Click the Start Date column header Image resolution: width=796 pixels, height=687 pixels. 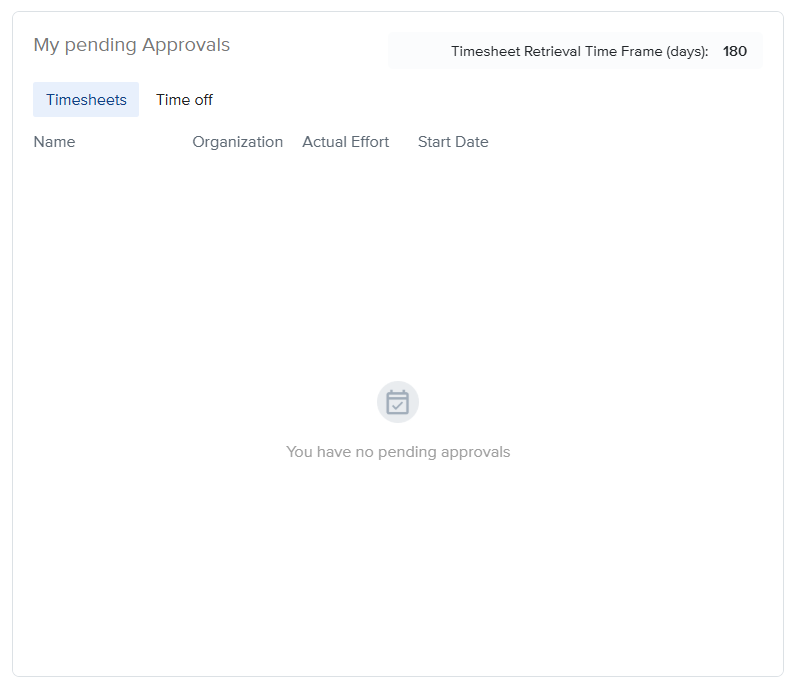point(453,142)
